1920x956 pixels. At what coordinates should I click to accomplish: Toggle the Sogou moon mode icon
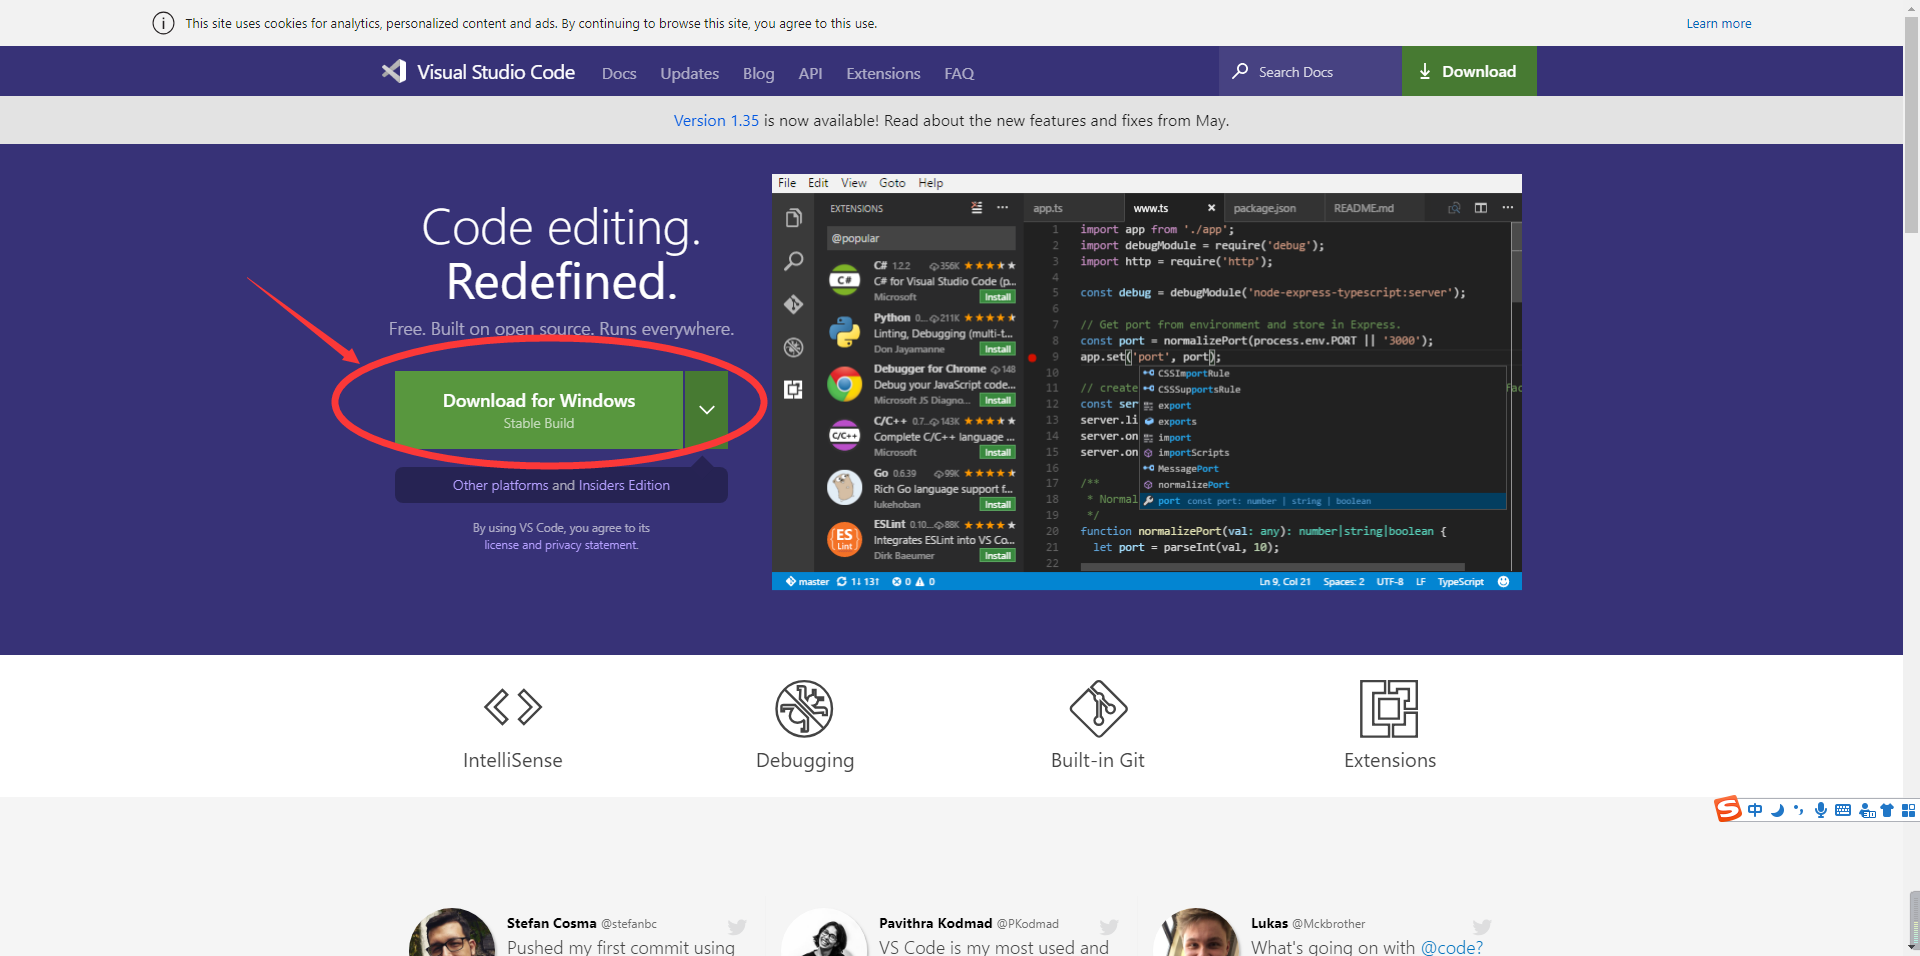pyautogui.click(x=1777, y=810)
